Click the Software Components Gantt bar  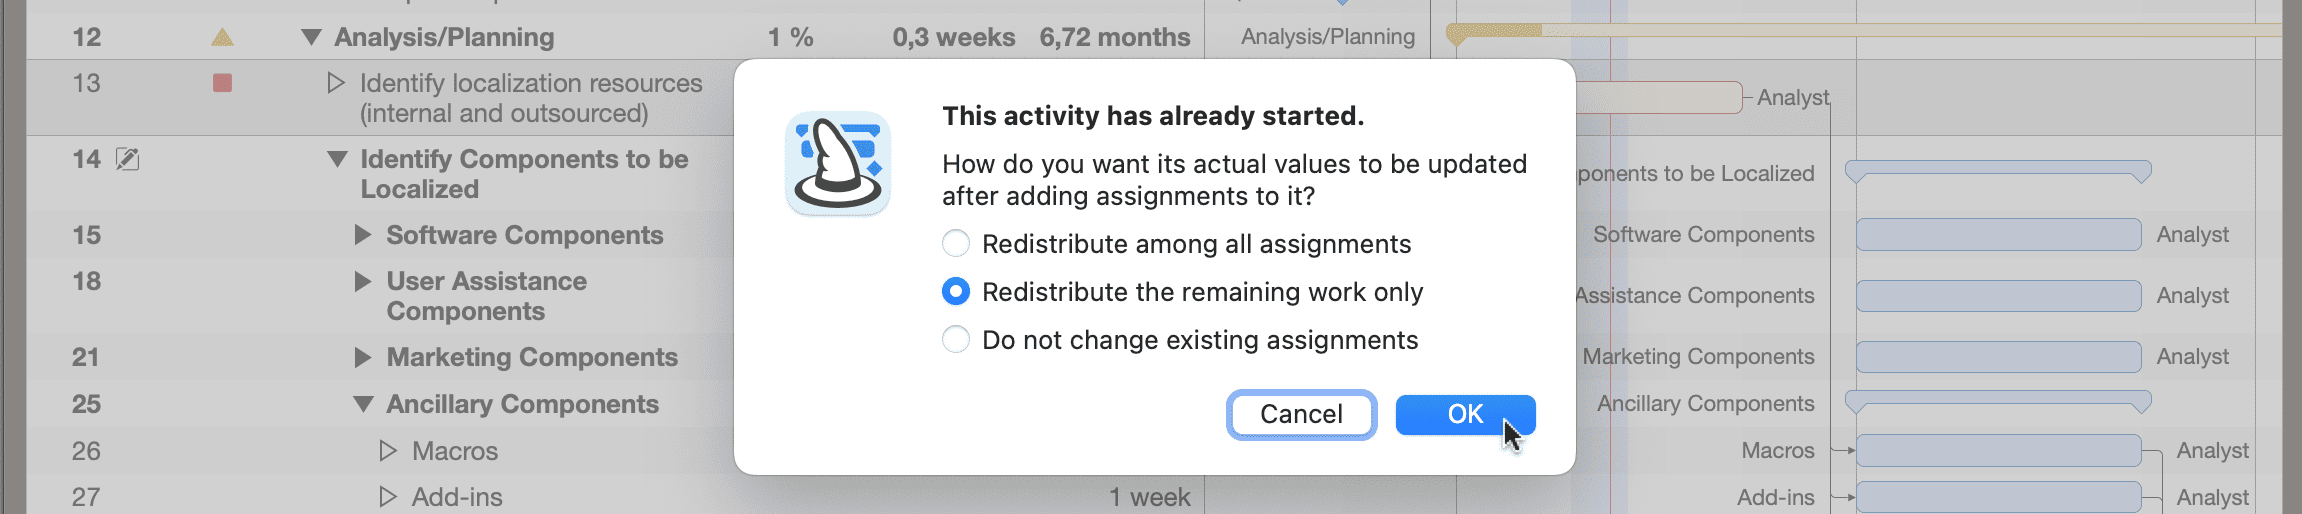(x=1998, y=235)
